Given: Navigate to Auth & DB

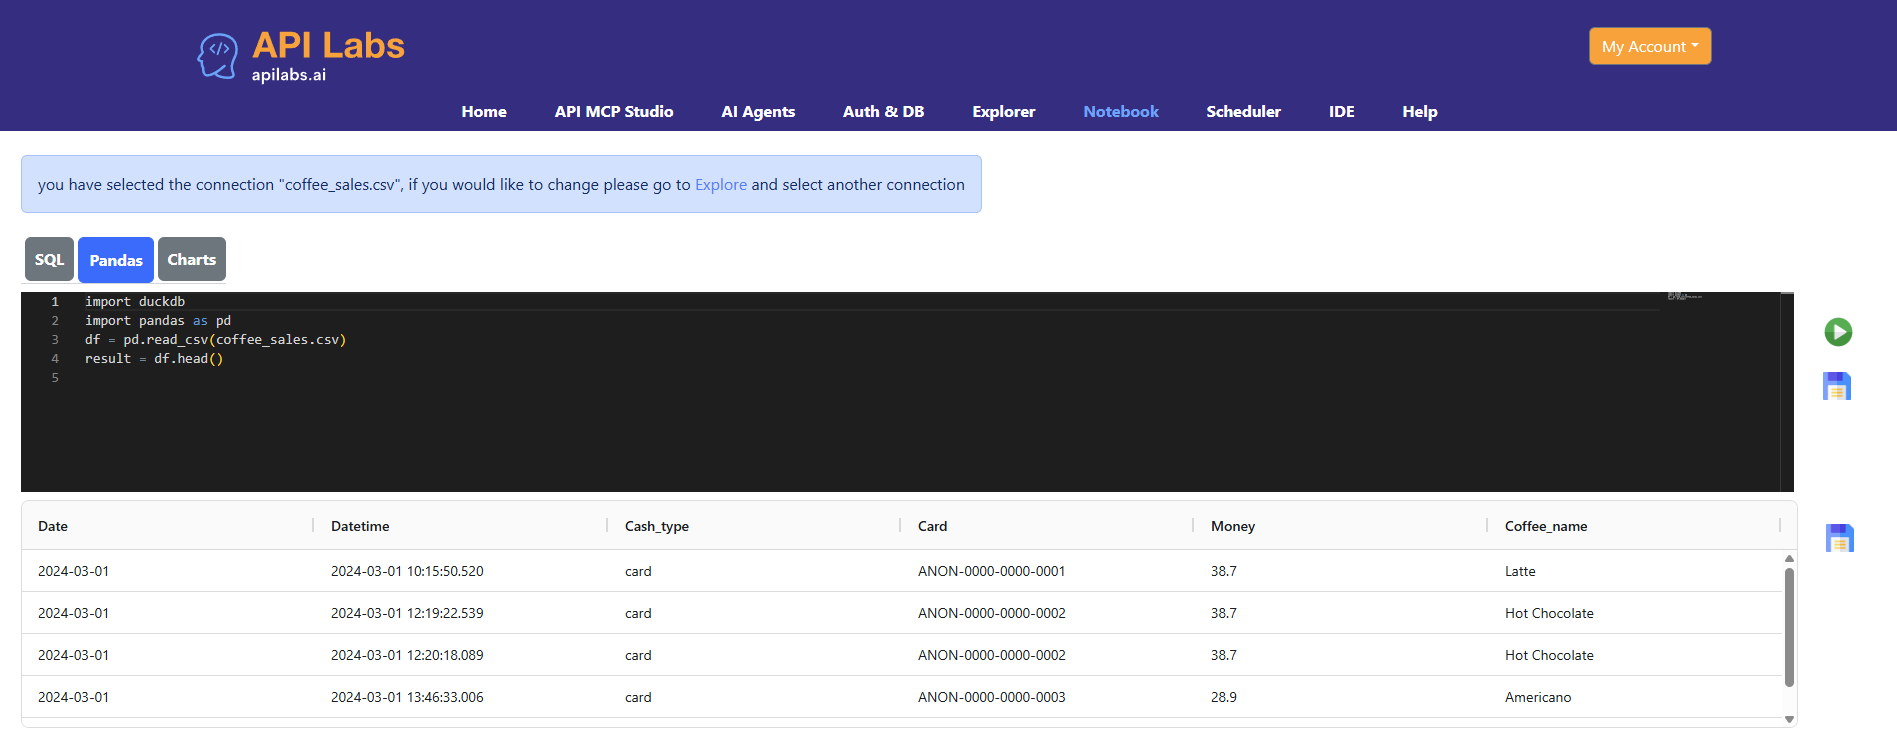Looking at the screenshot, I should click(883, 112).
